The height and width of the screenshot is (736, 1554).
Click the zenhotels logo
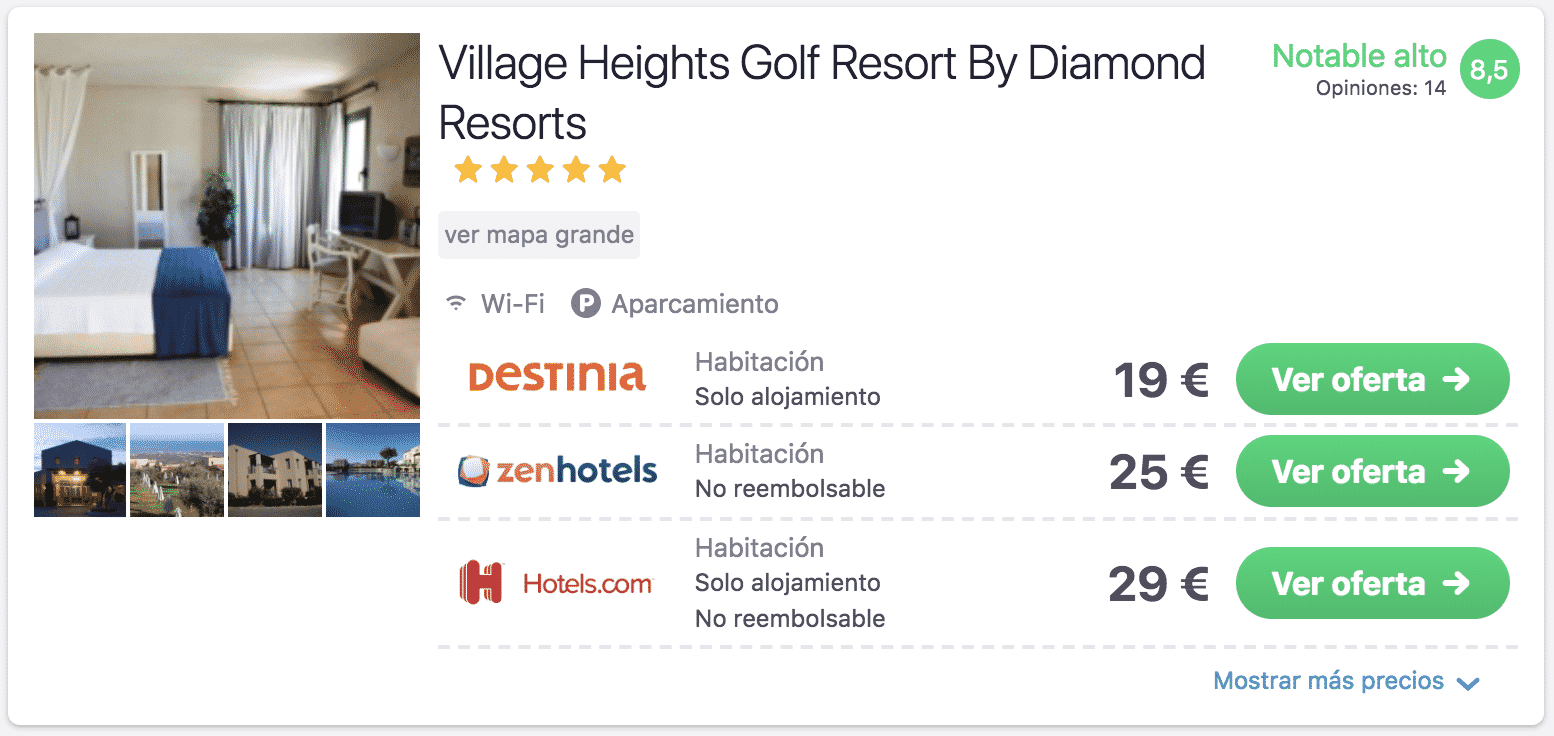(557, 470)
